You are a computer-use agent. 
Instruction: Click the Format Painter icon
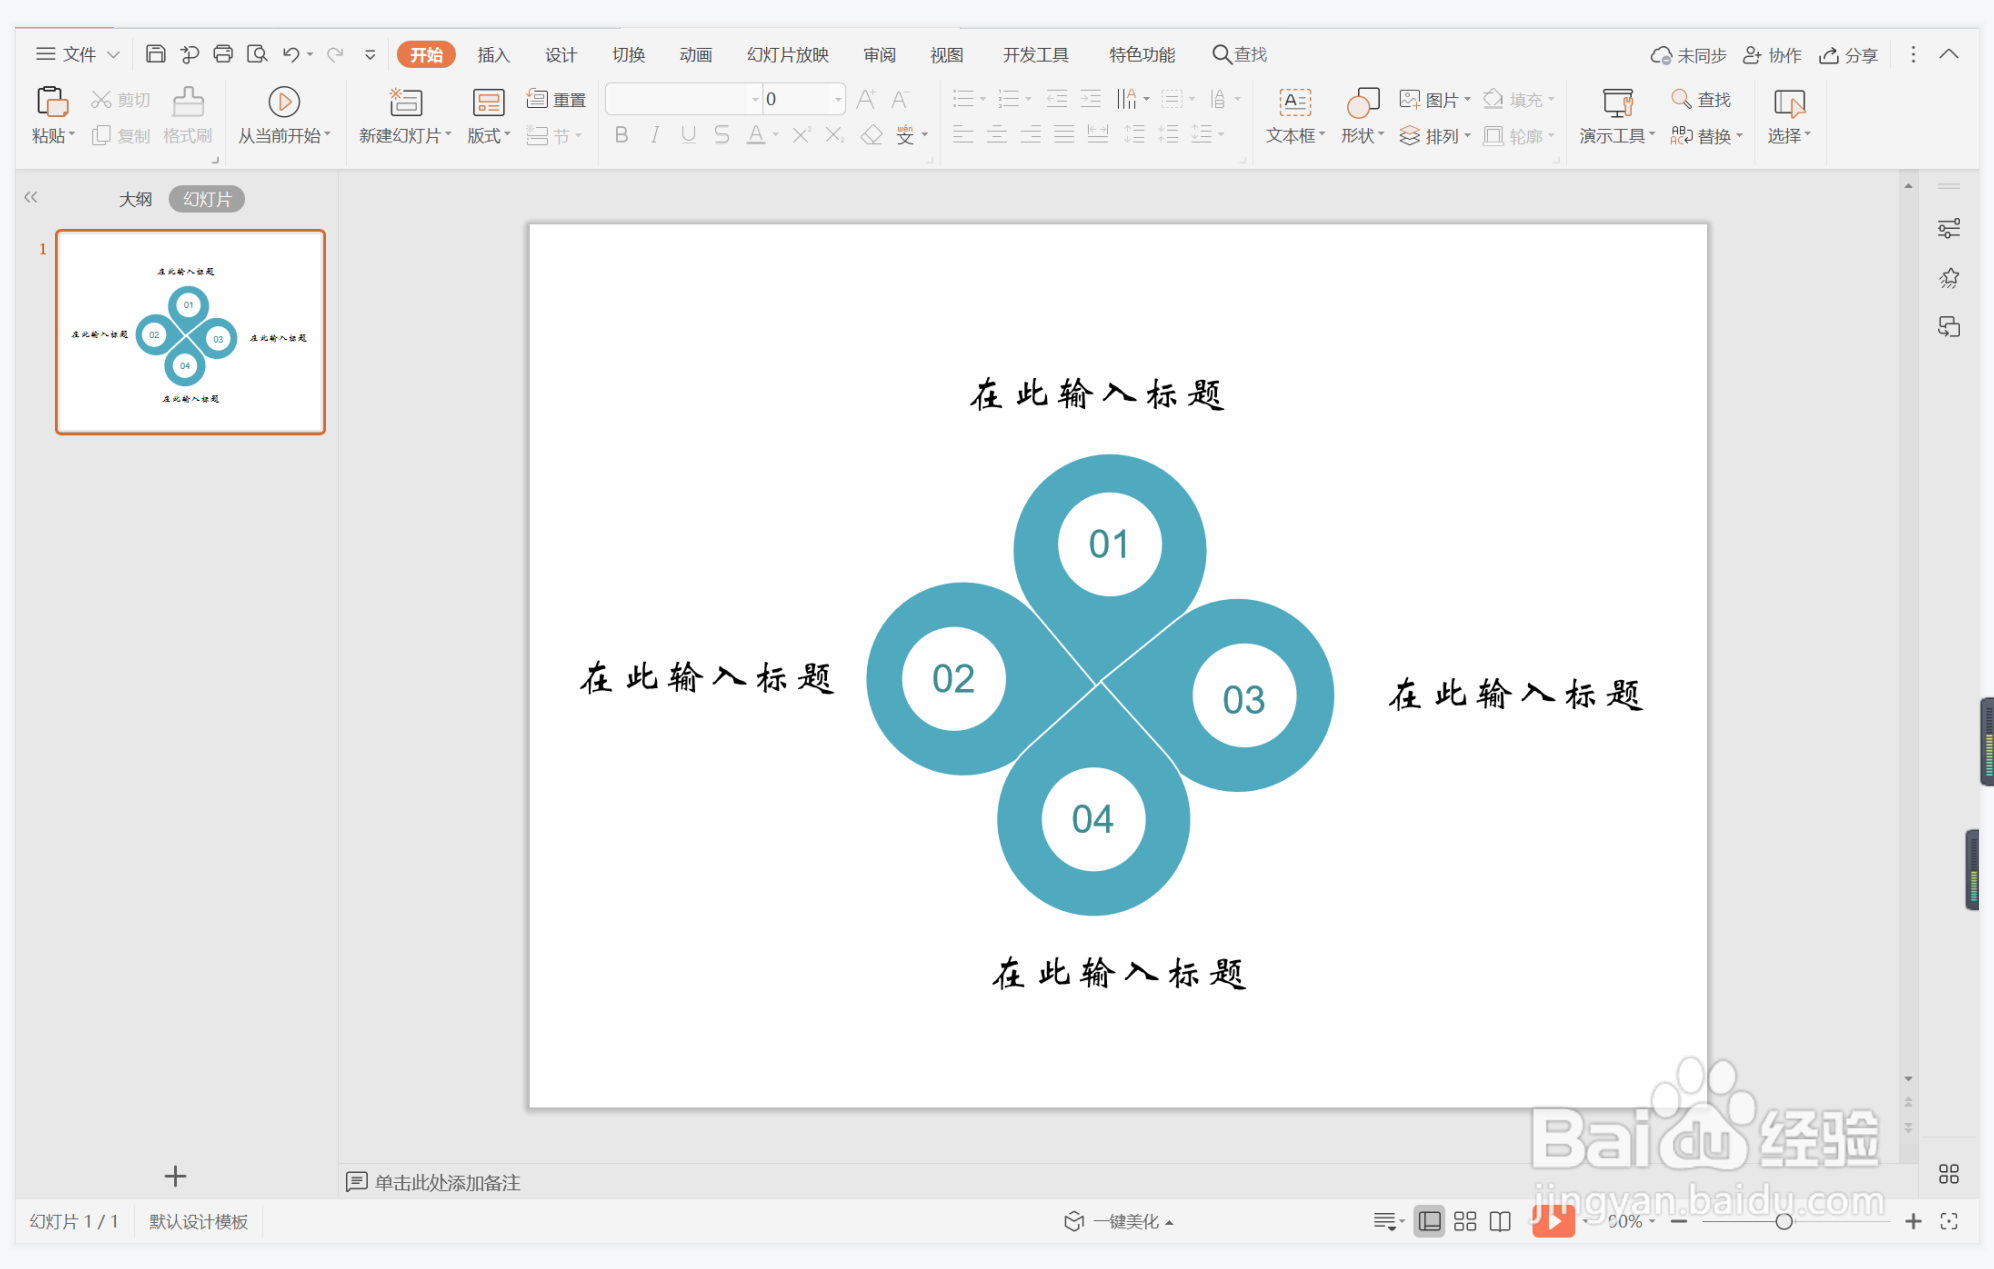point(188,101)
